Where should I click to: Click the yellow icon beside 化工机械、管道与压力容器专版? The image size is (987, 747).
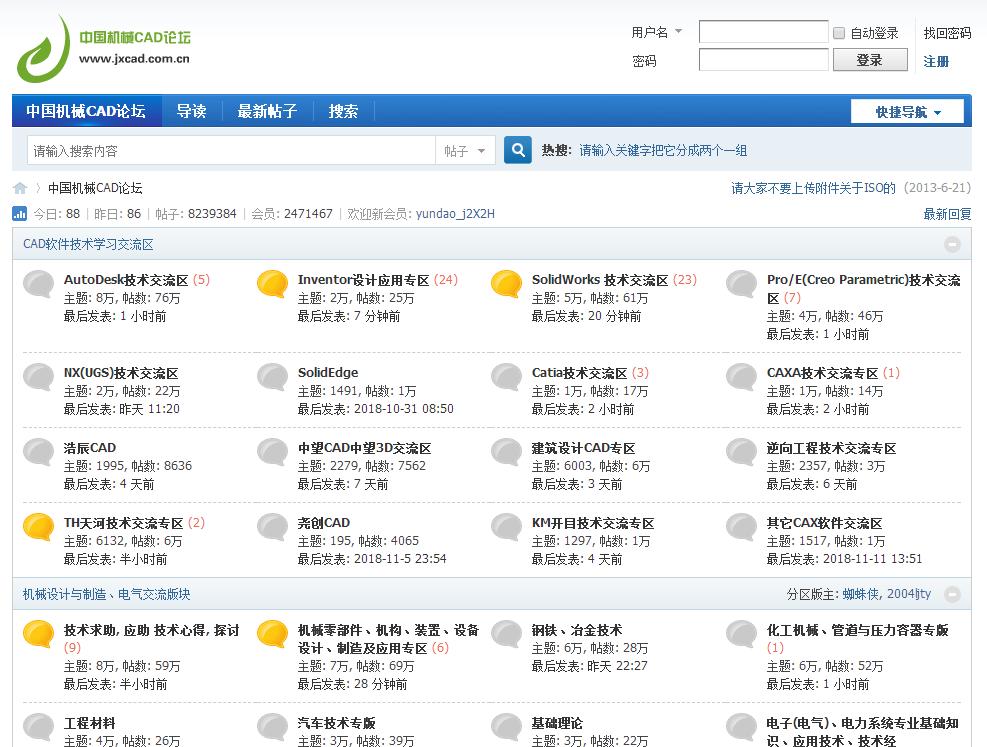[740, 636]
